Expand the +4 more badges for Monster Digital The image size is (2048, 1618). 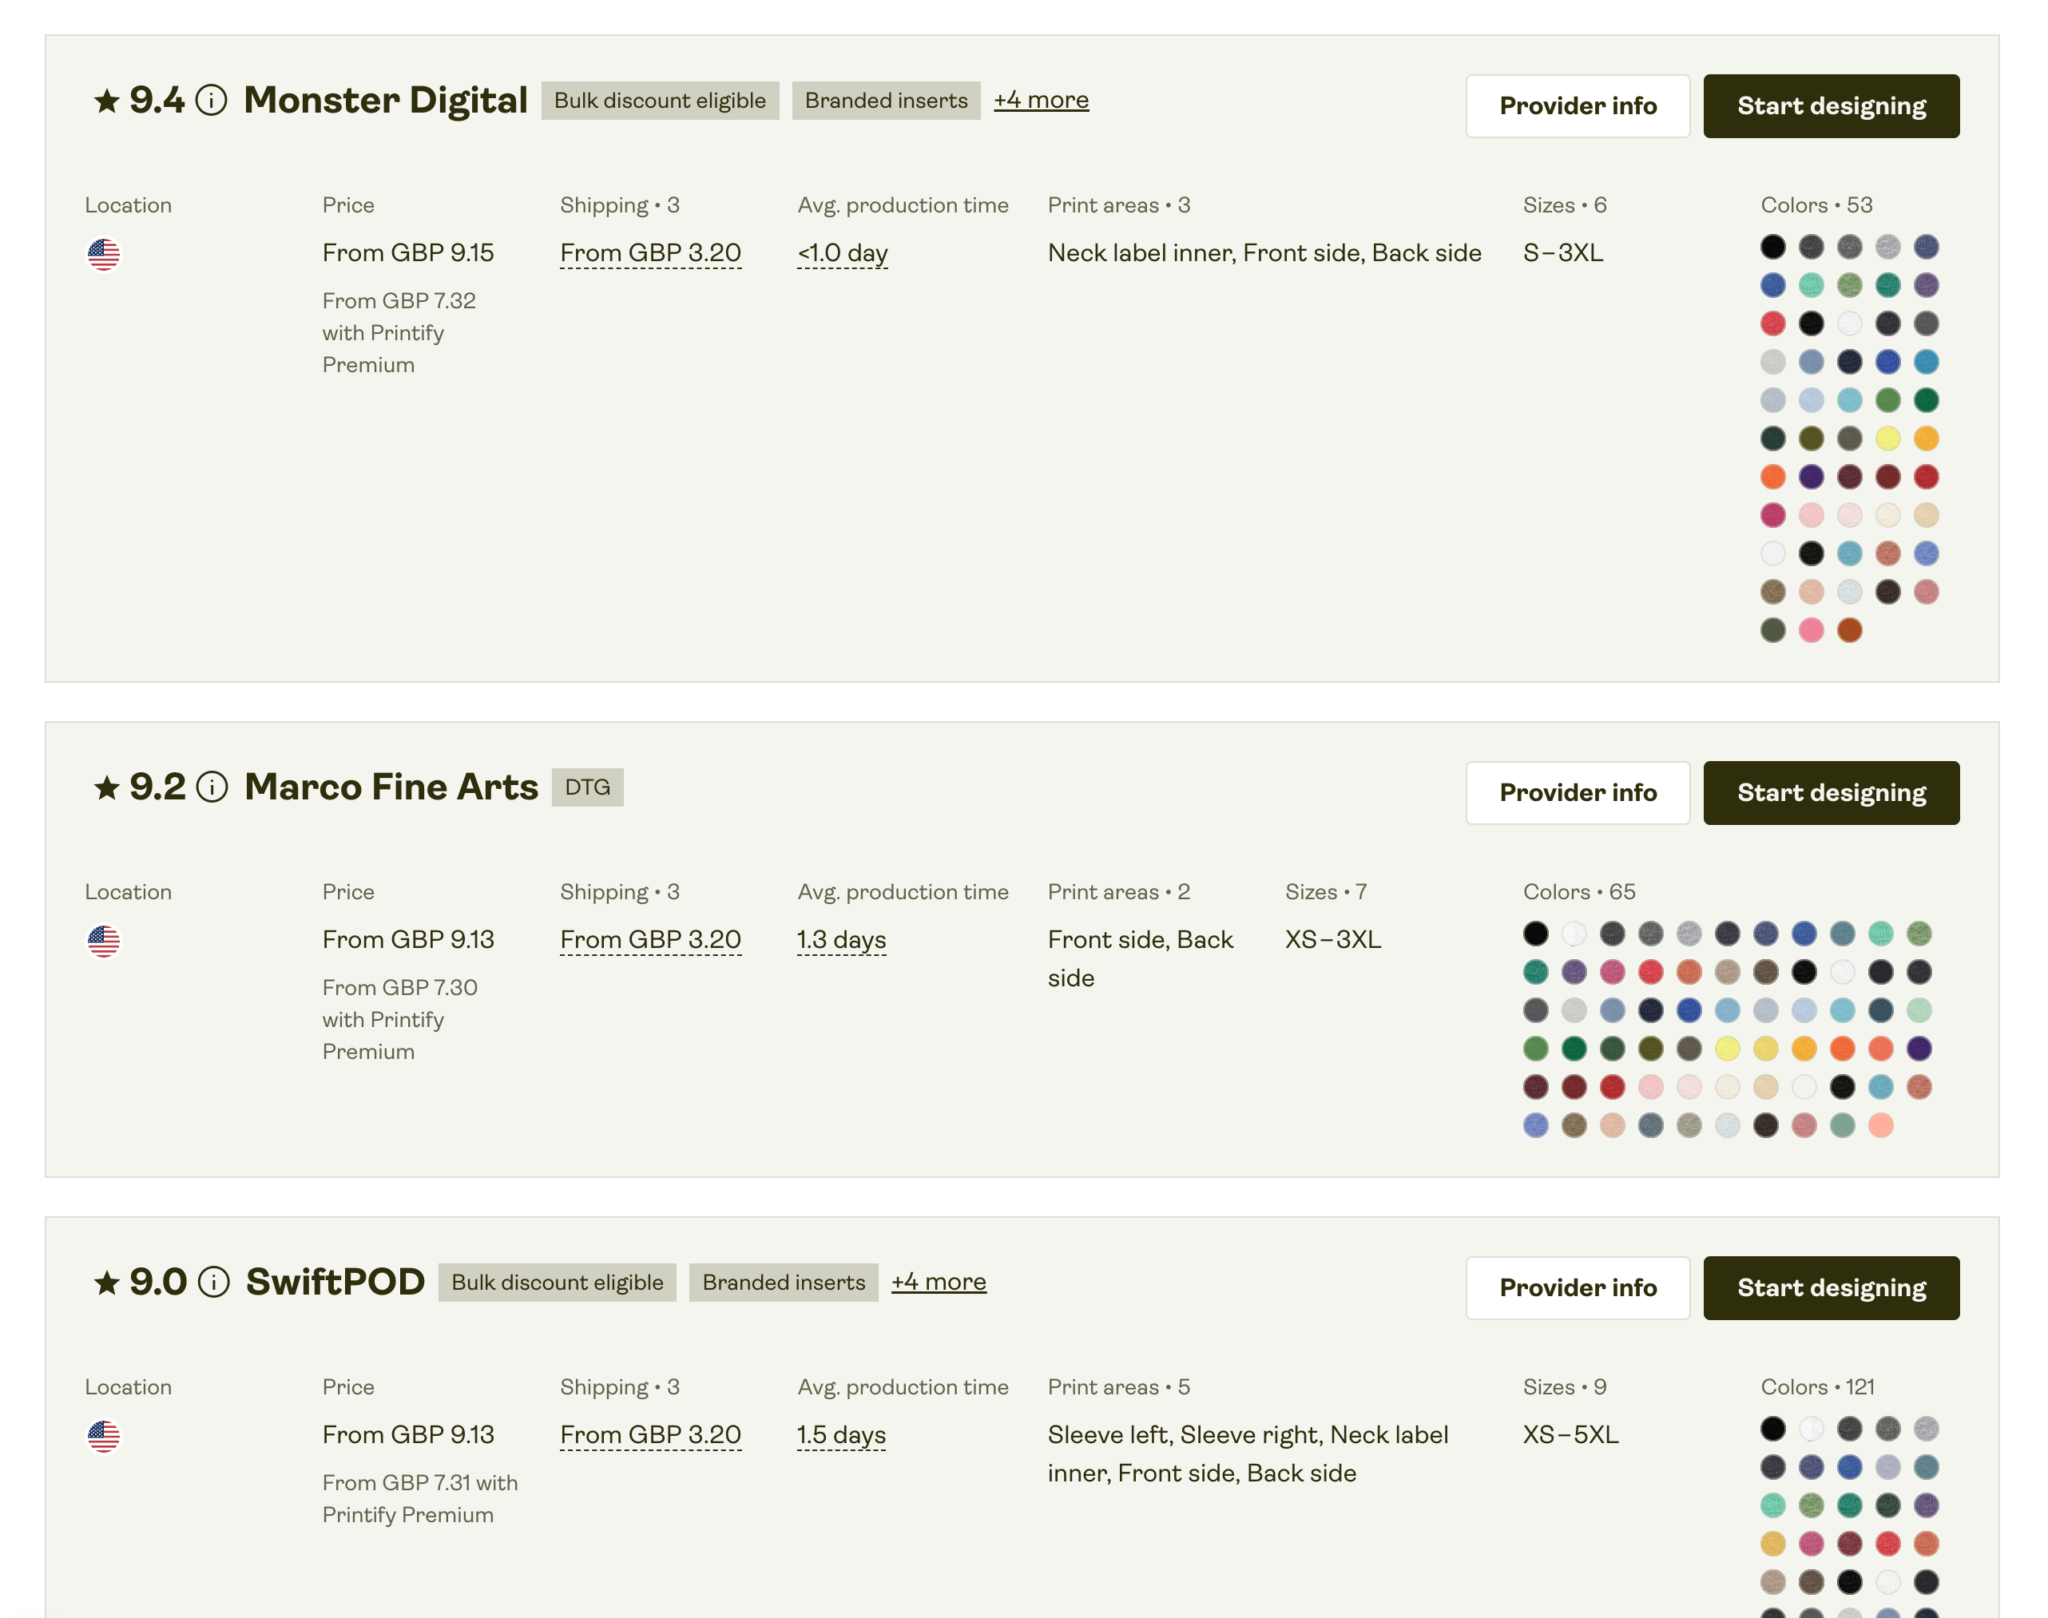pos(1041,99)
